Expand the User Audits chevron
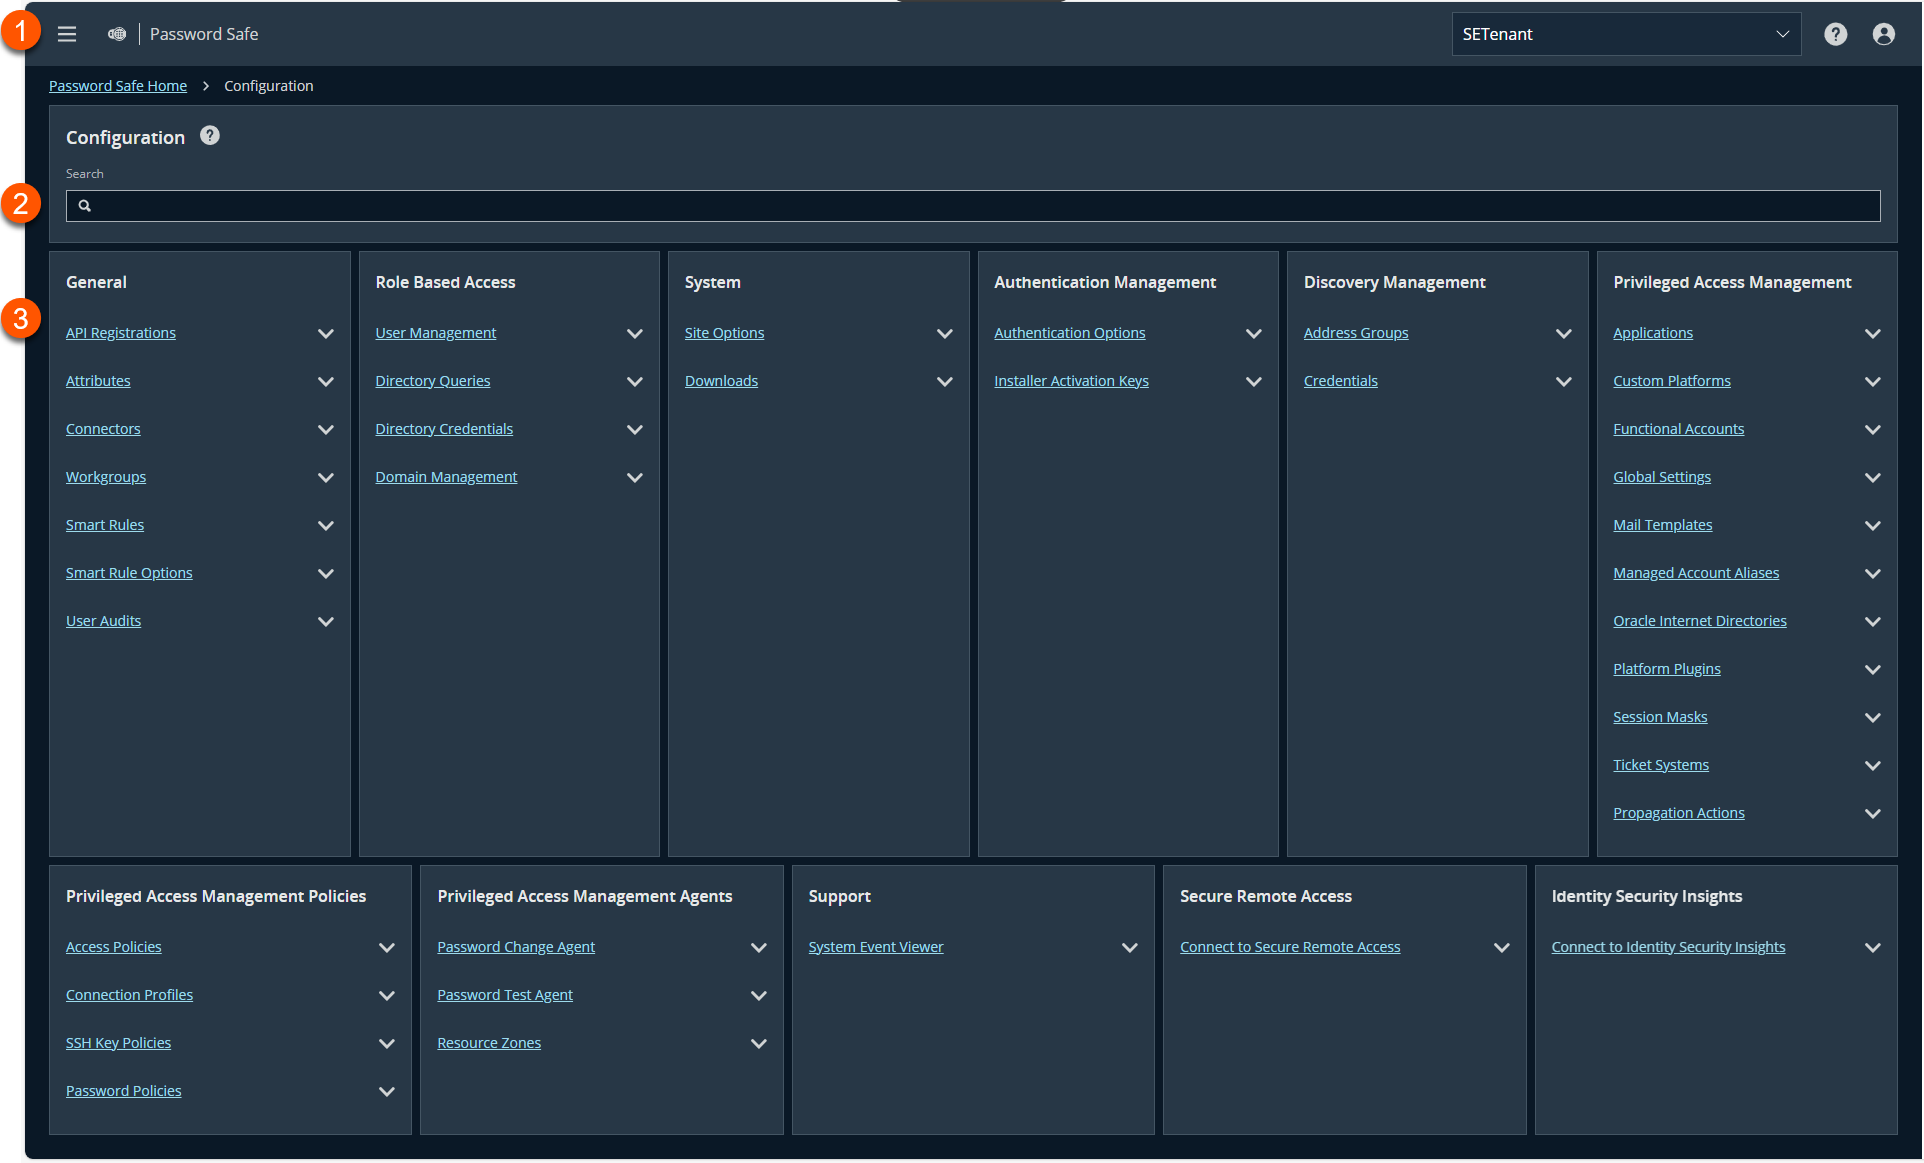The image size is (1924, 1163). pyautogui.click(x=325, y=621)
